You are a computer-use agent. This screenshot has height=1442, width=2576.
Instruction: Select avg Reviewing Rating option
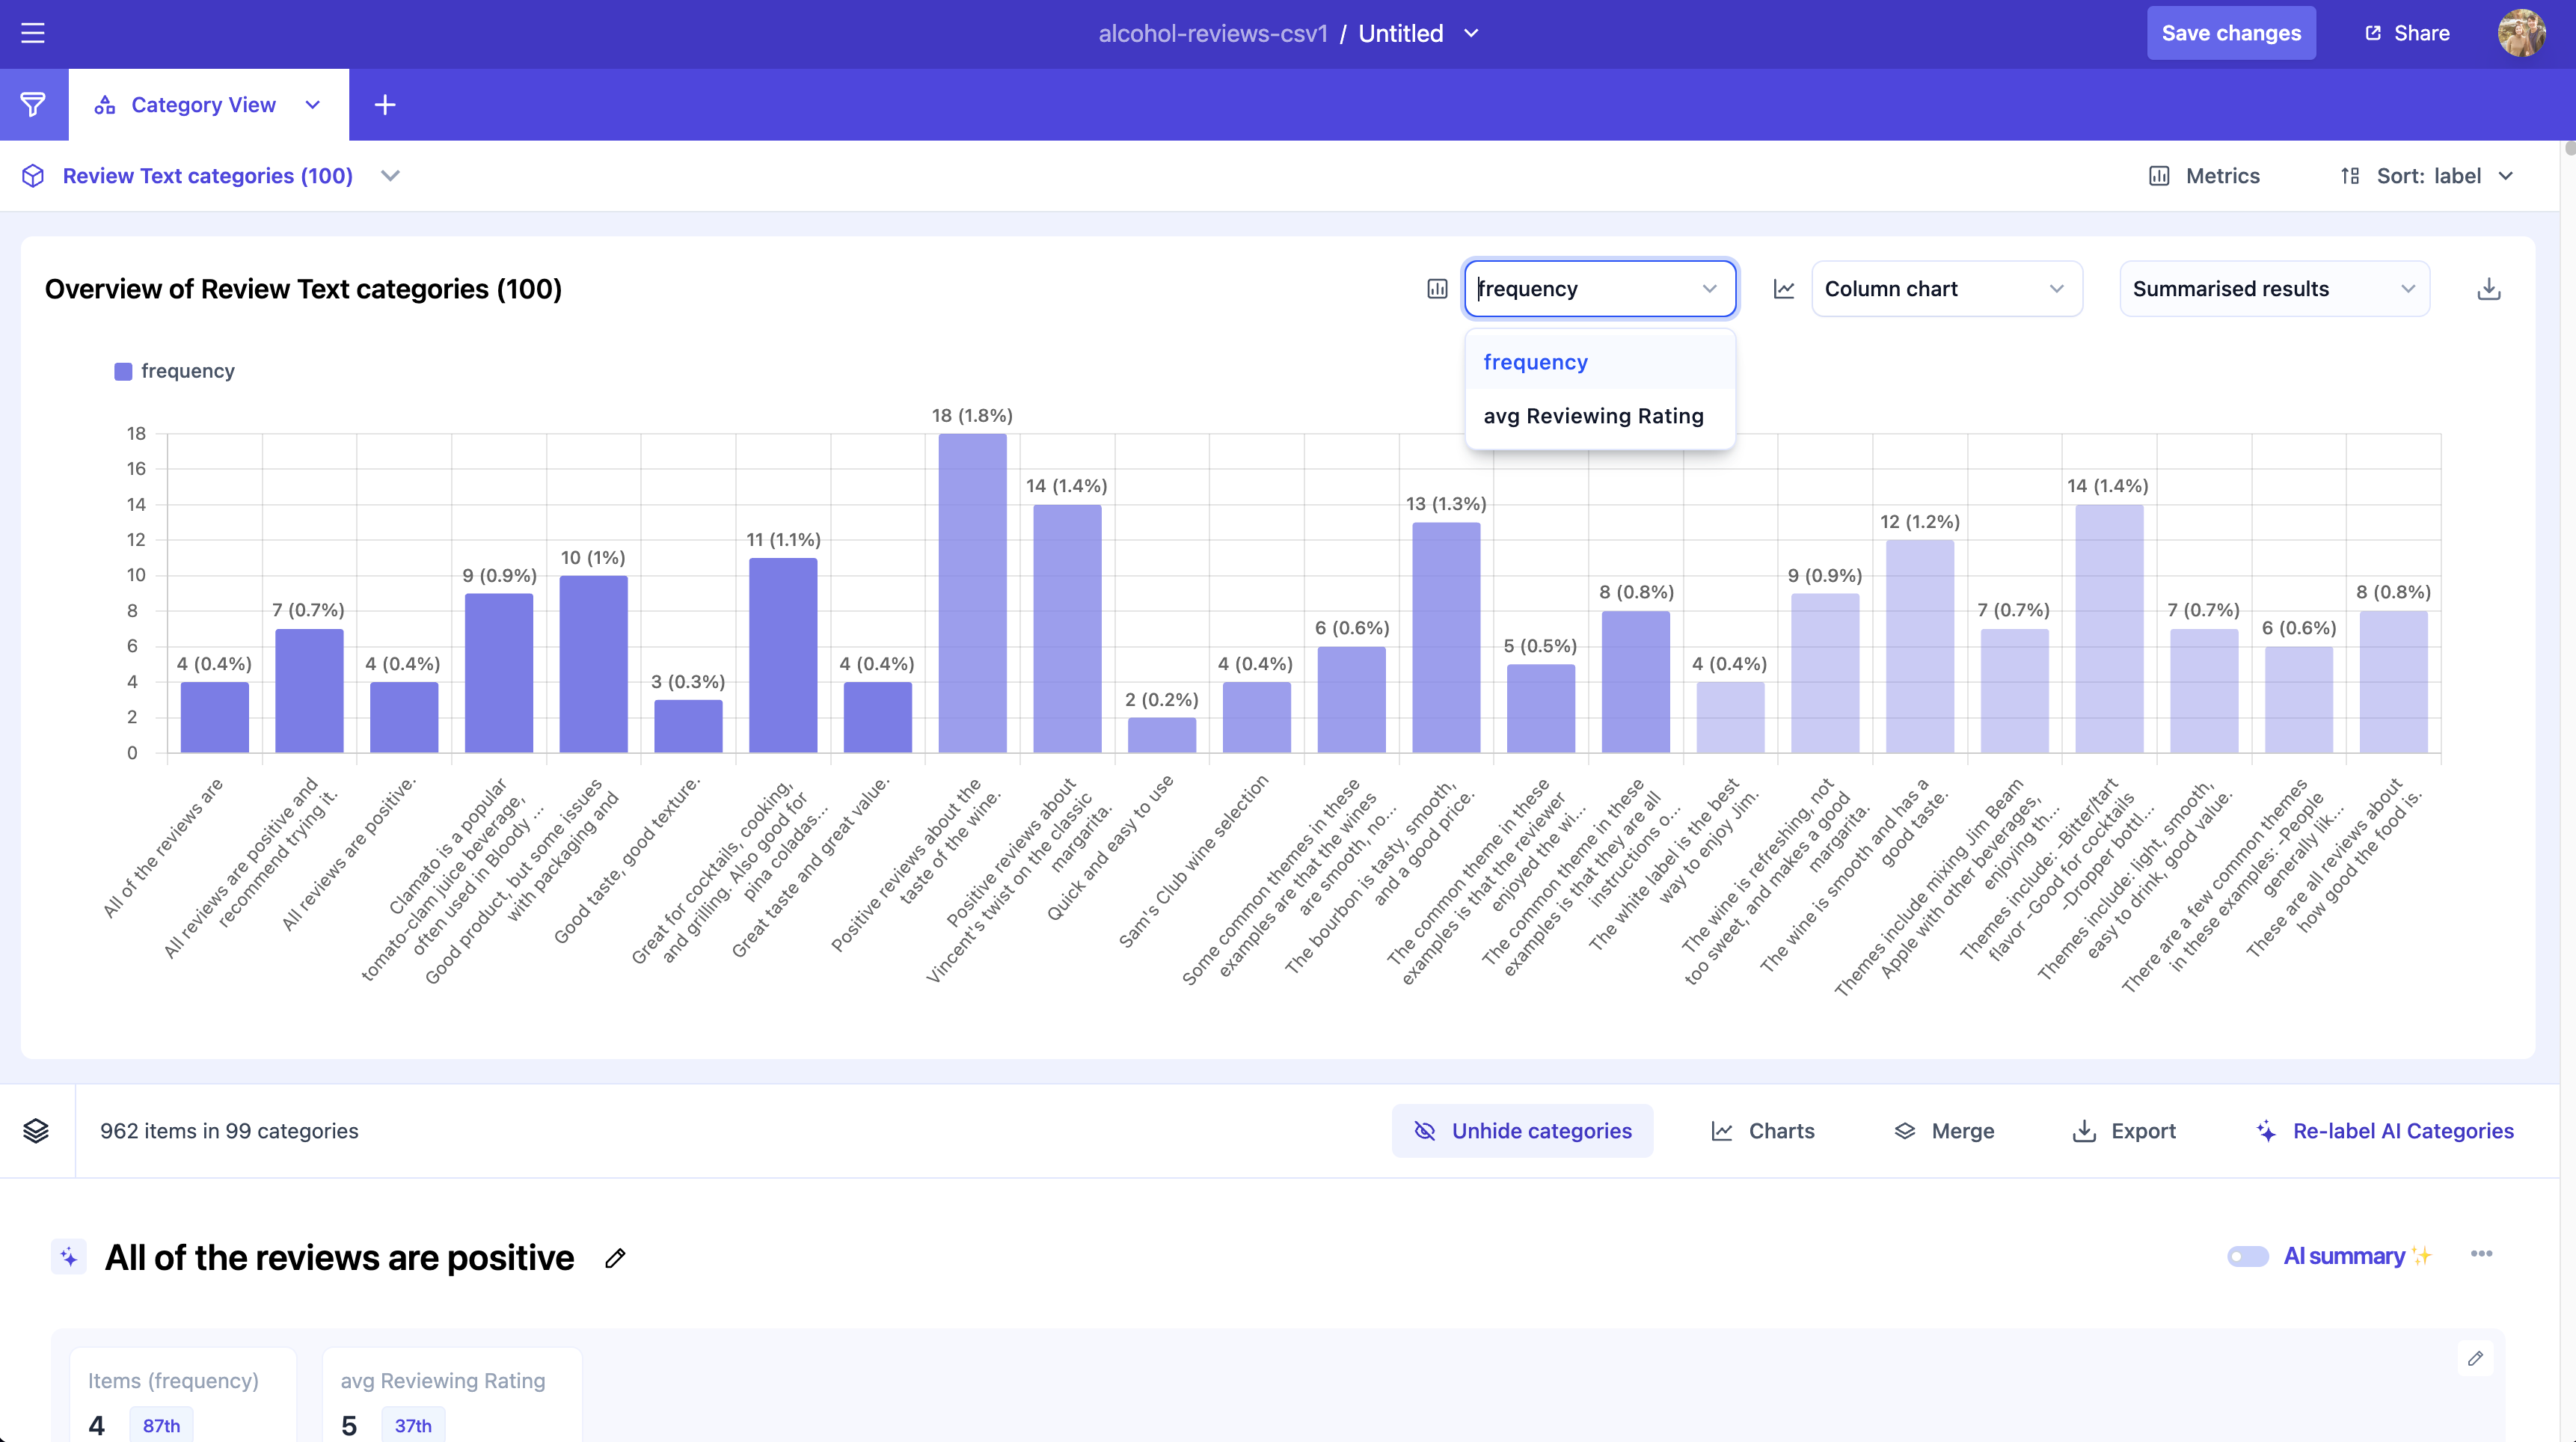(x=1593, y=416)
